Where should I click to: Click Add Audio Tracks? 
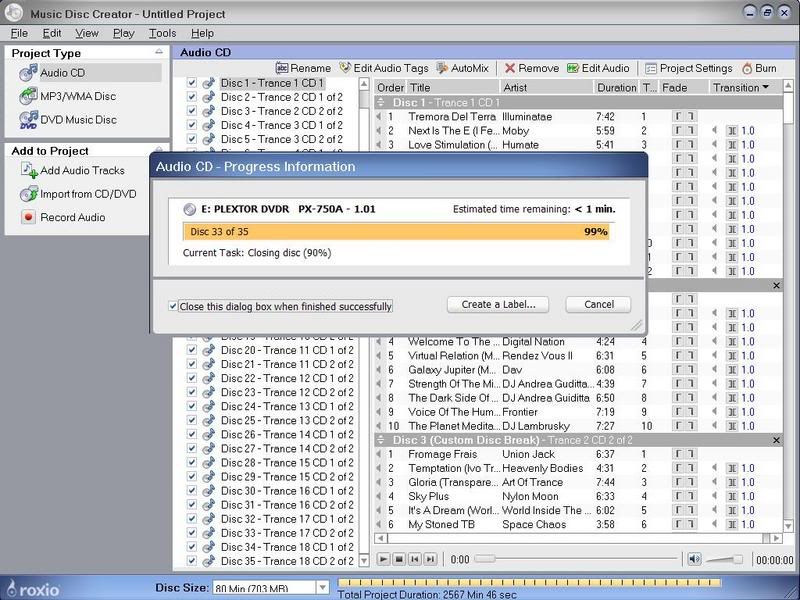click(72, 170)
